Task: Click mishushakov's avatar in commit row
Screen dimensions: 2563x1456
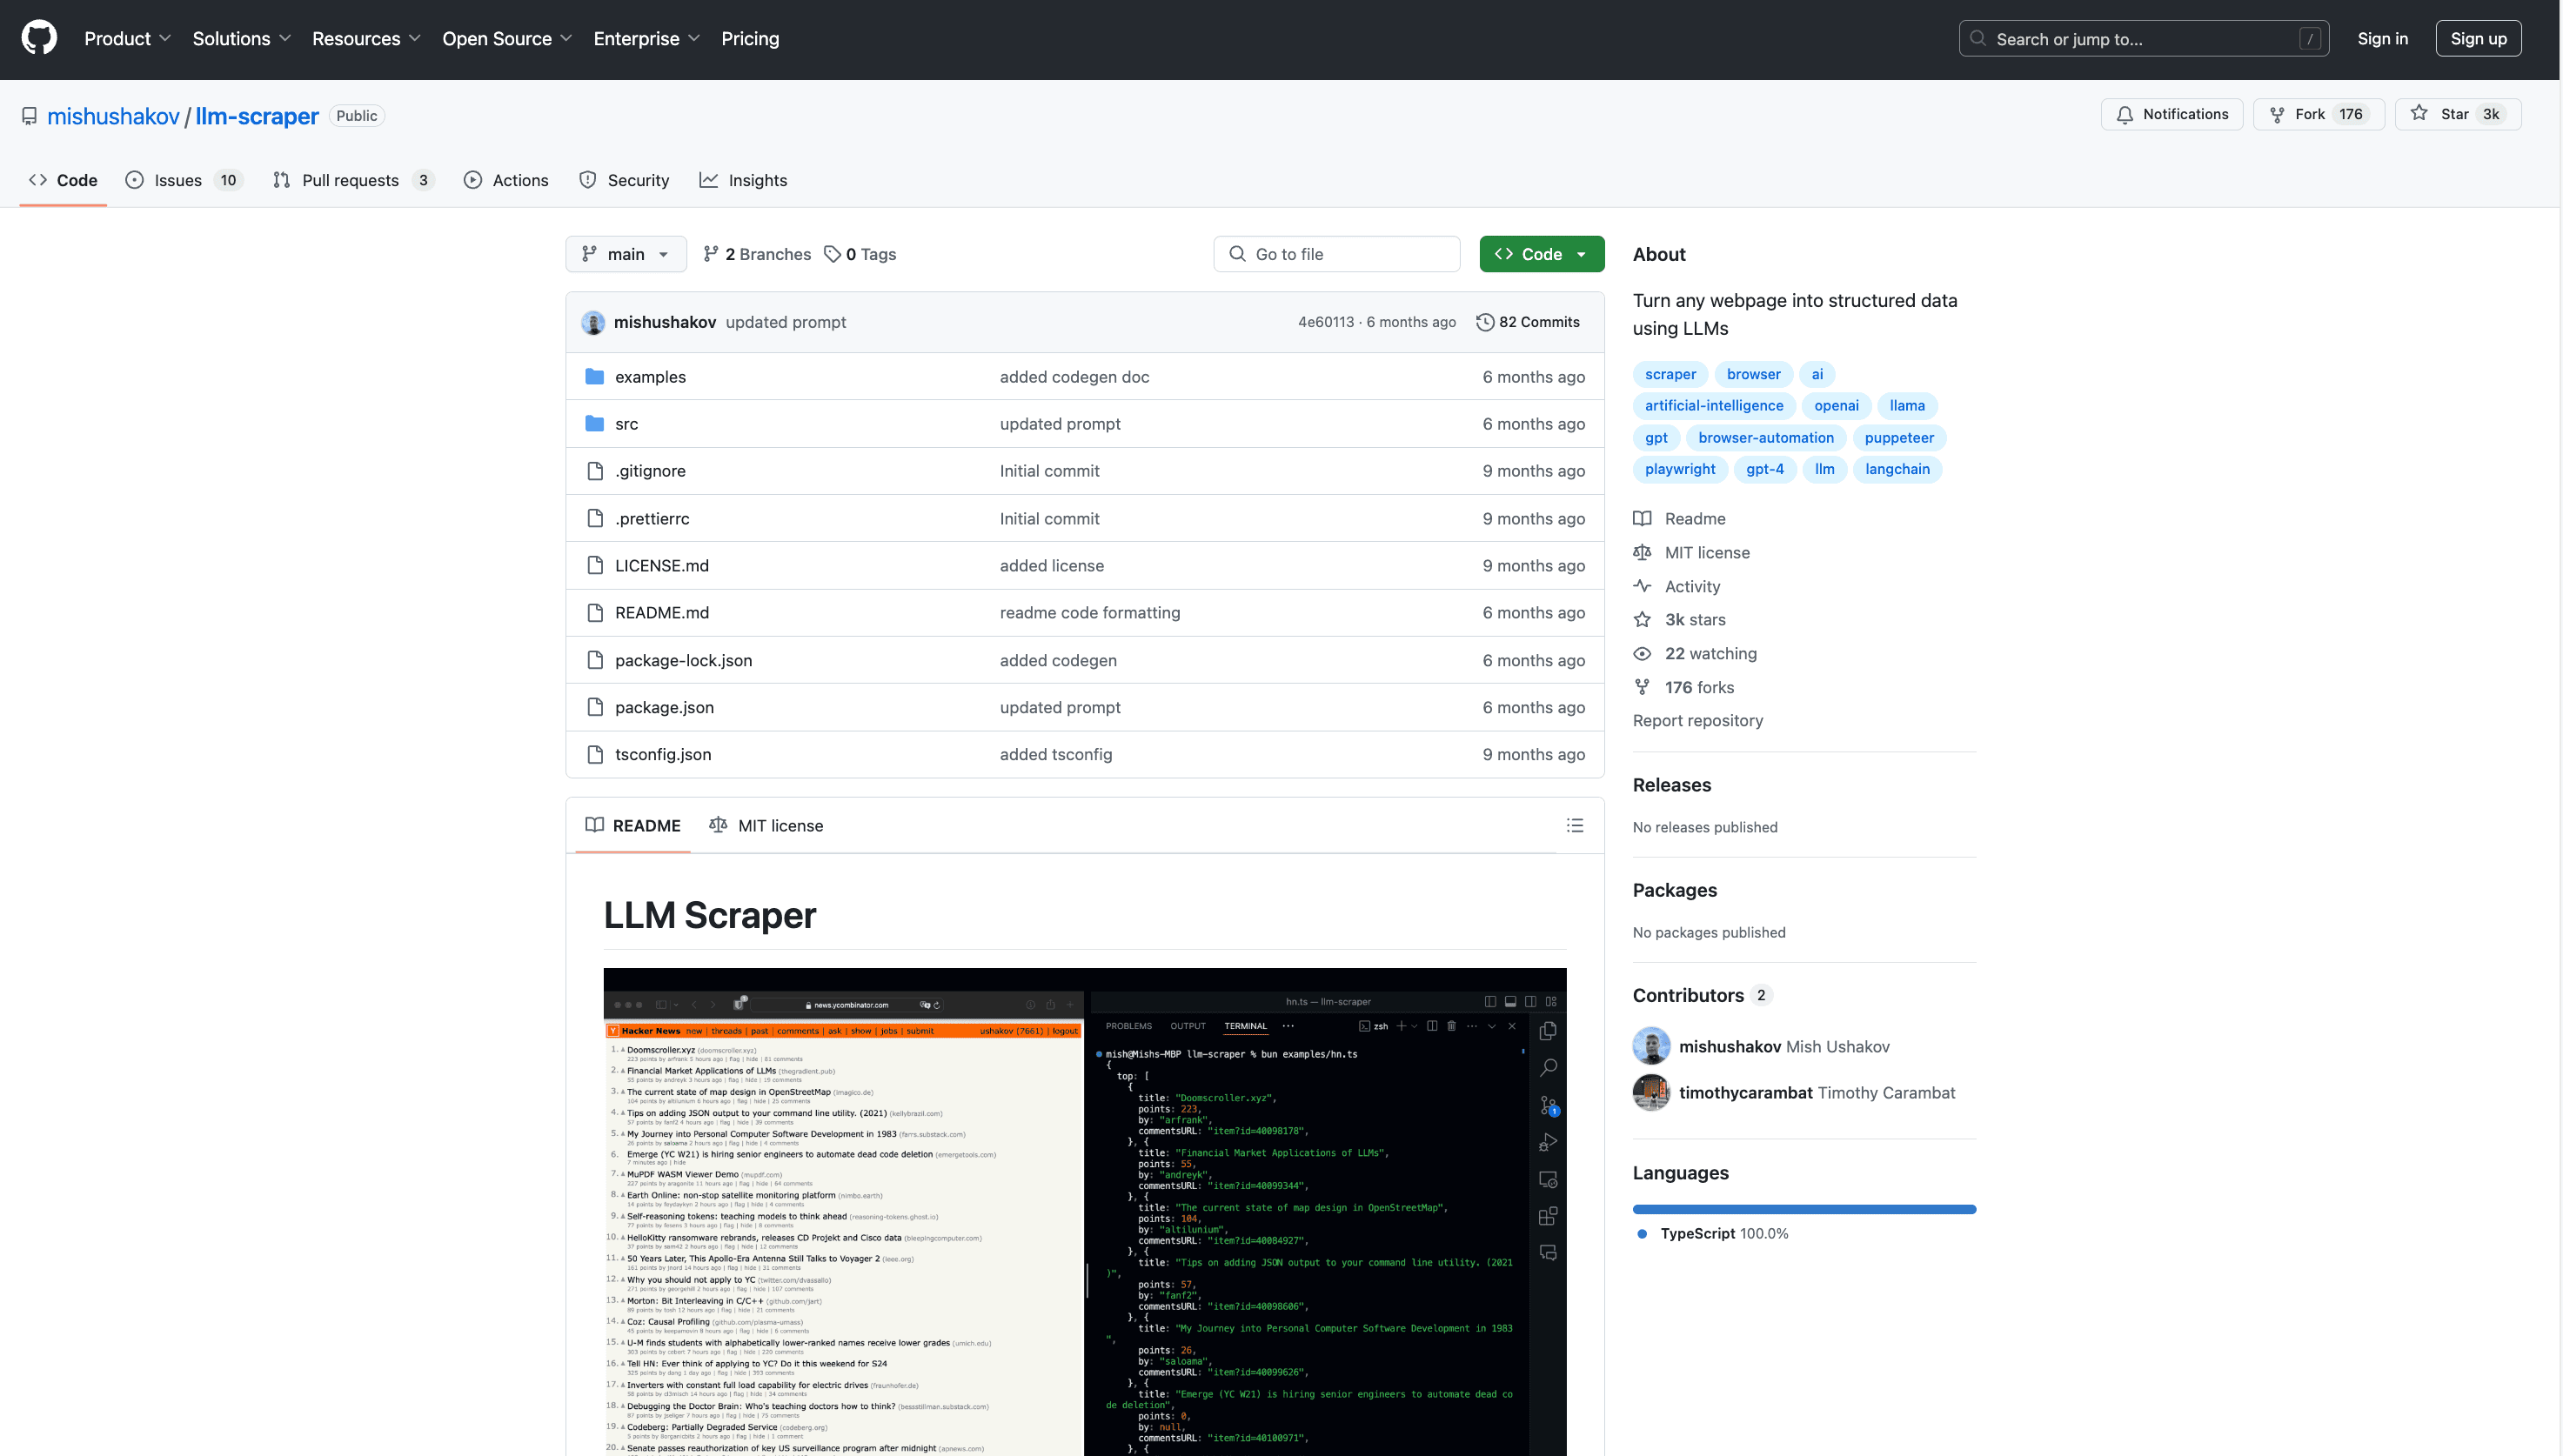Action: [x=593, y=322]
